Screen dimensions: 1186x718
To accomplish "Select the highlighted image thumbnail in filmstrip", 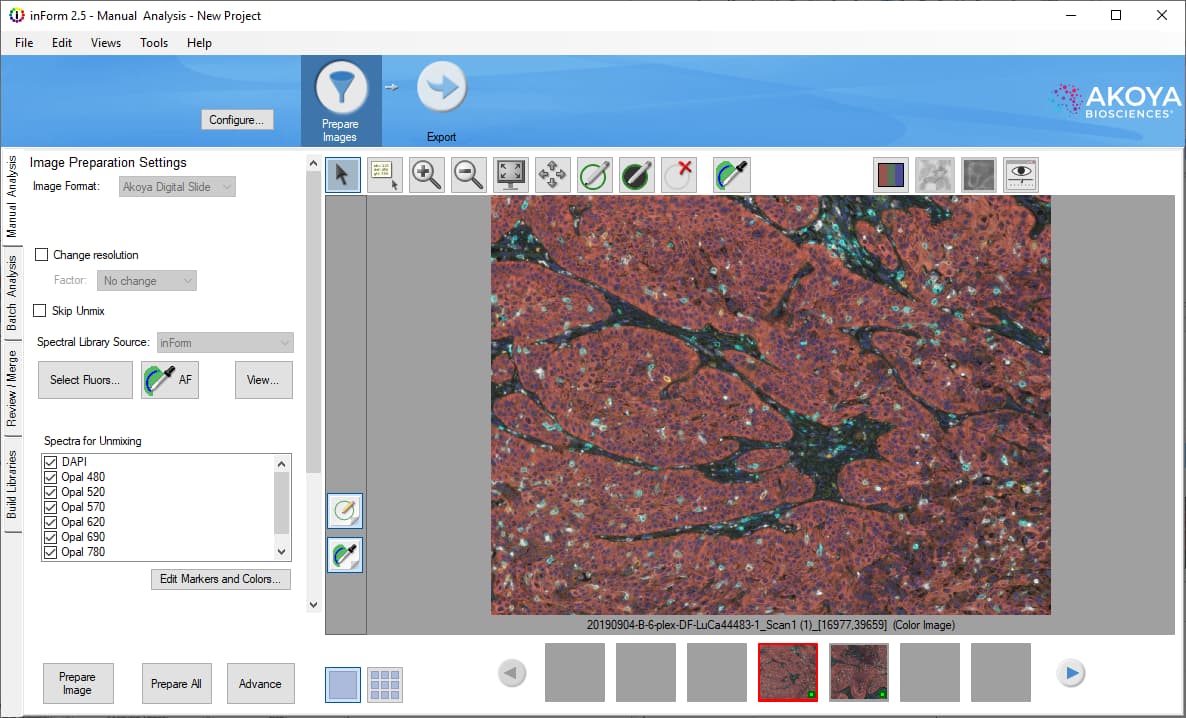I will (787, 672).
